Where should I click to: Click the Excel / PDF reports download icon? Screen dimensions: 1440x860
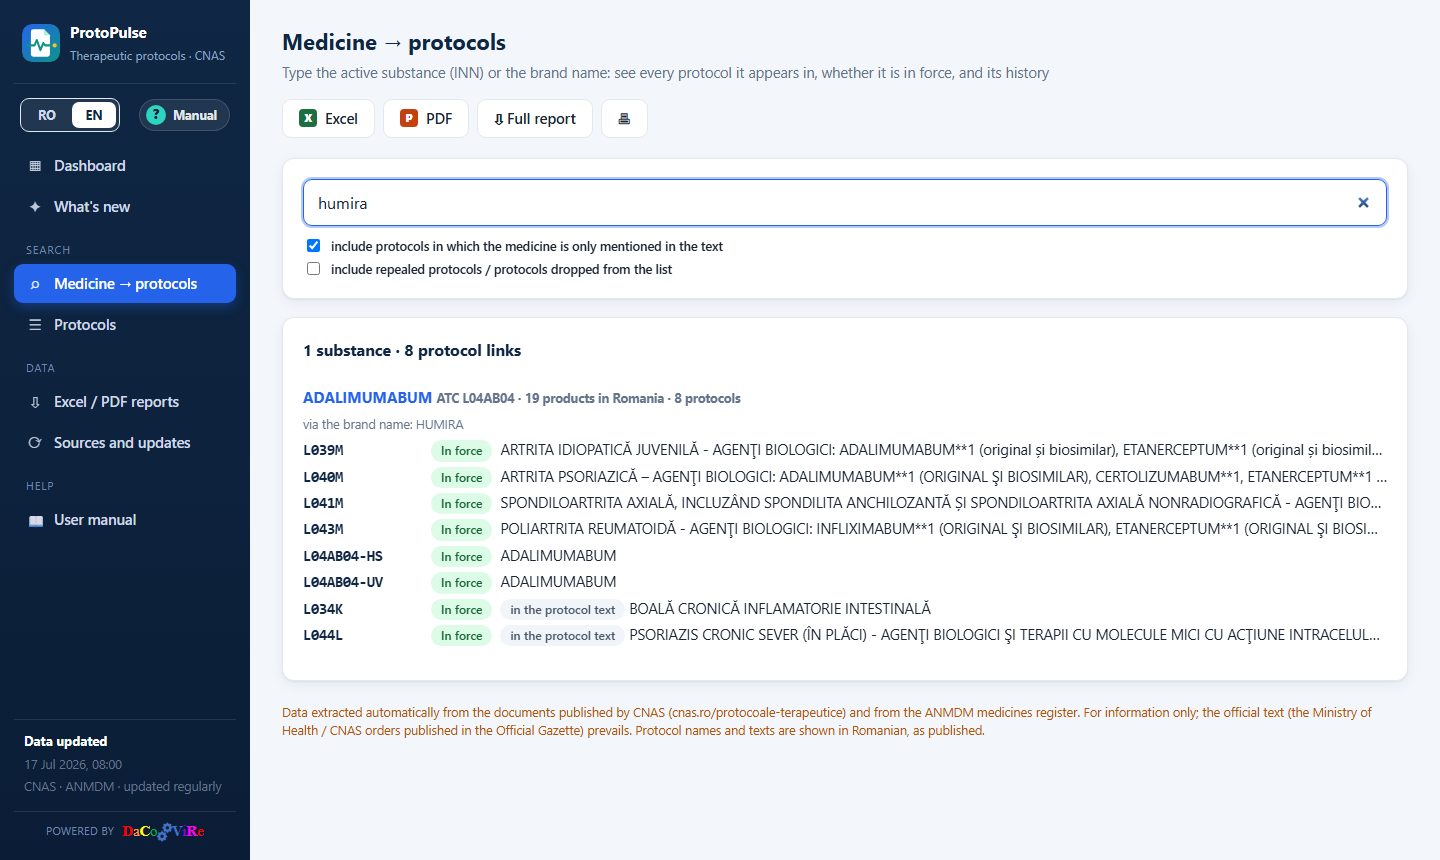[35, 402]
